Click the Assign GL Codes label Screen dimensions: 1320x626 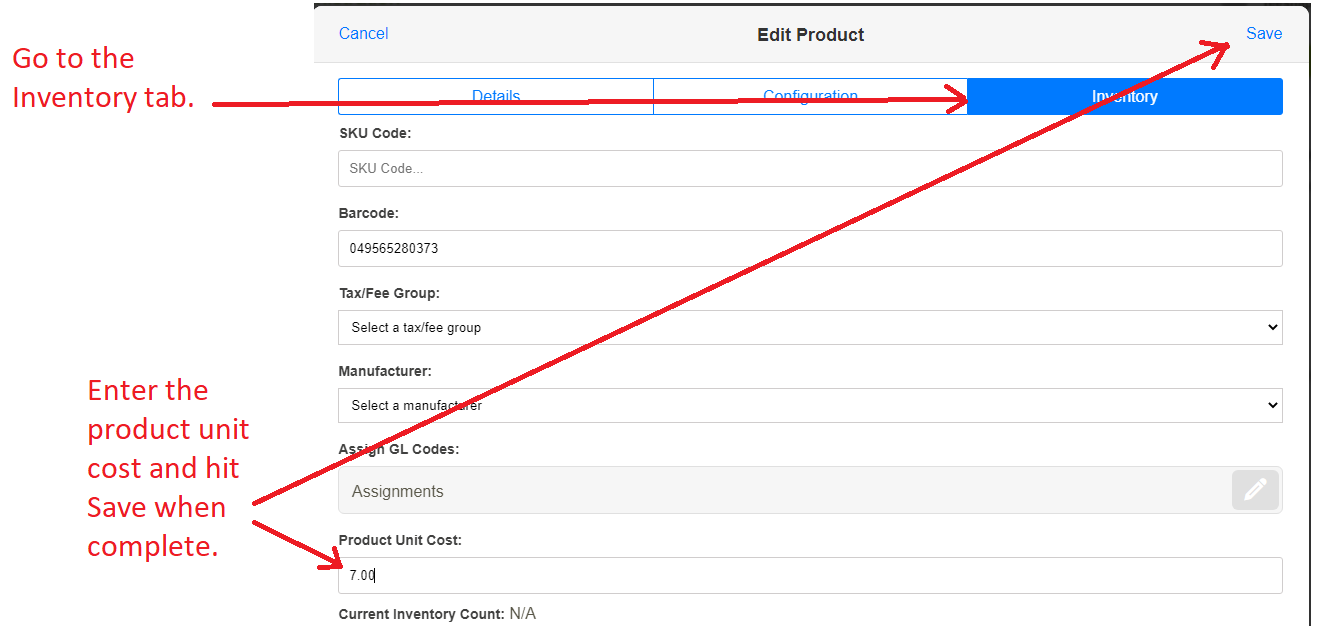(x=399, y=449)
